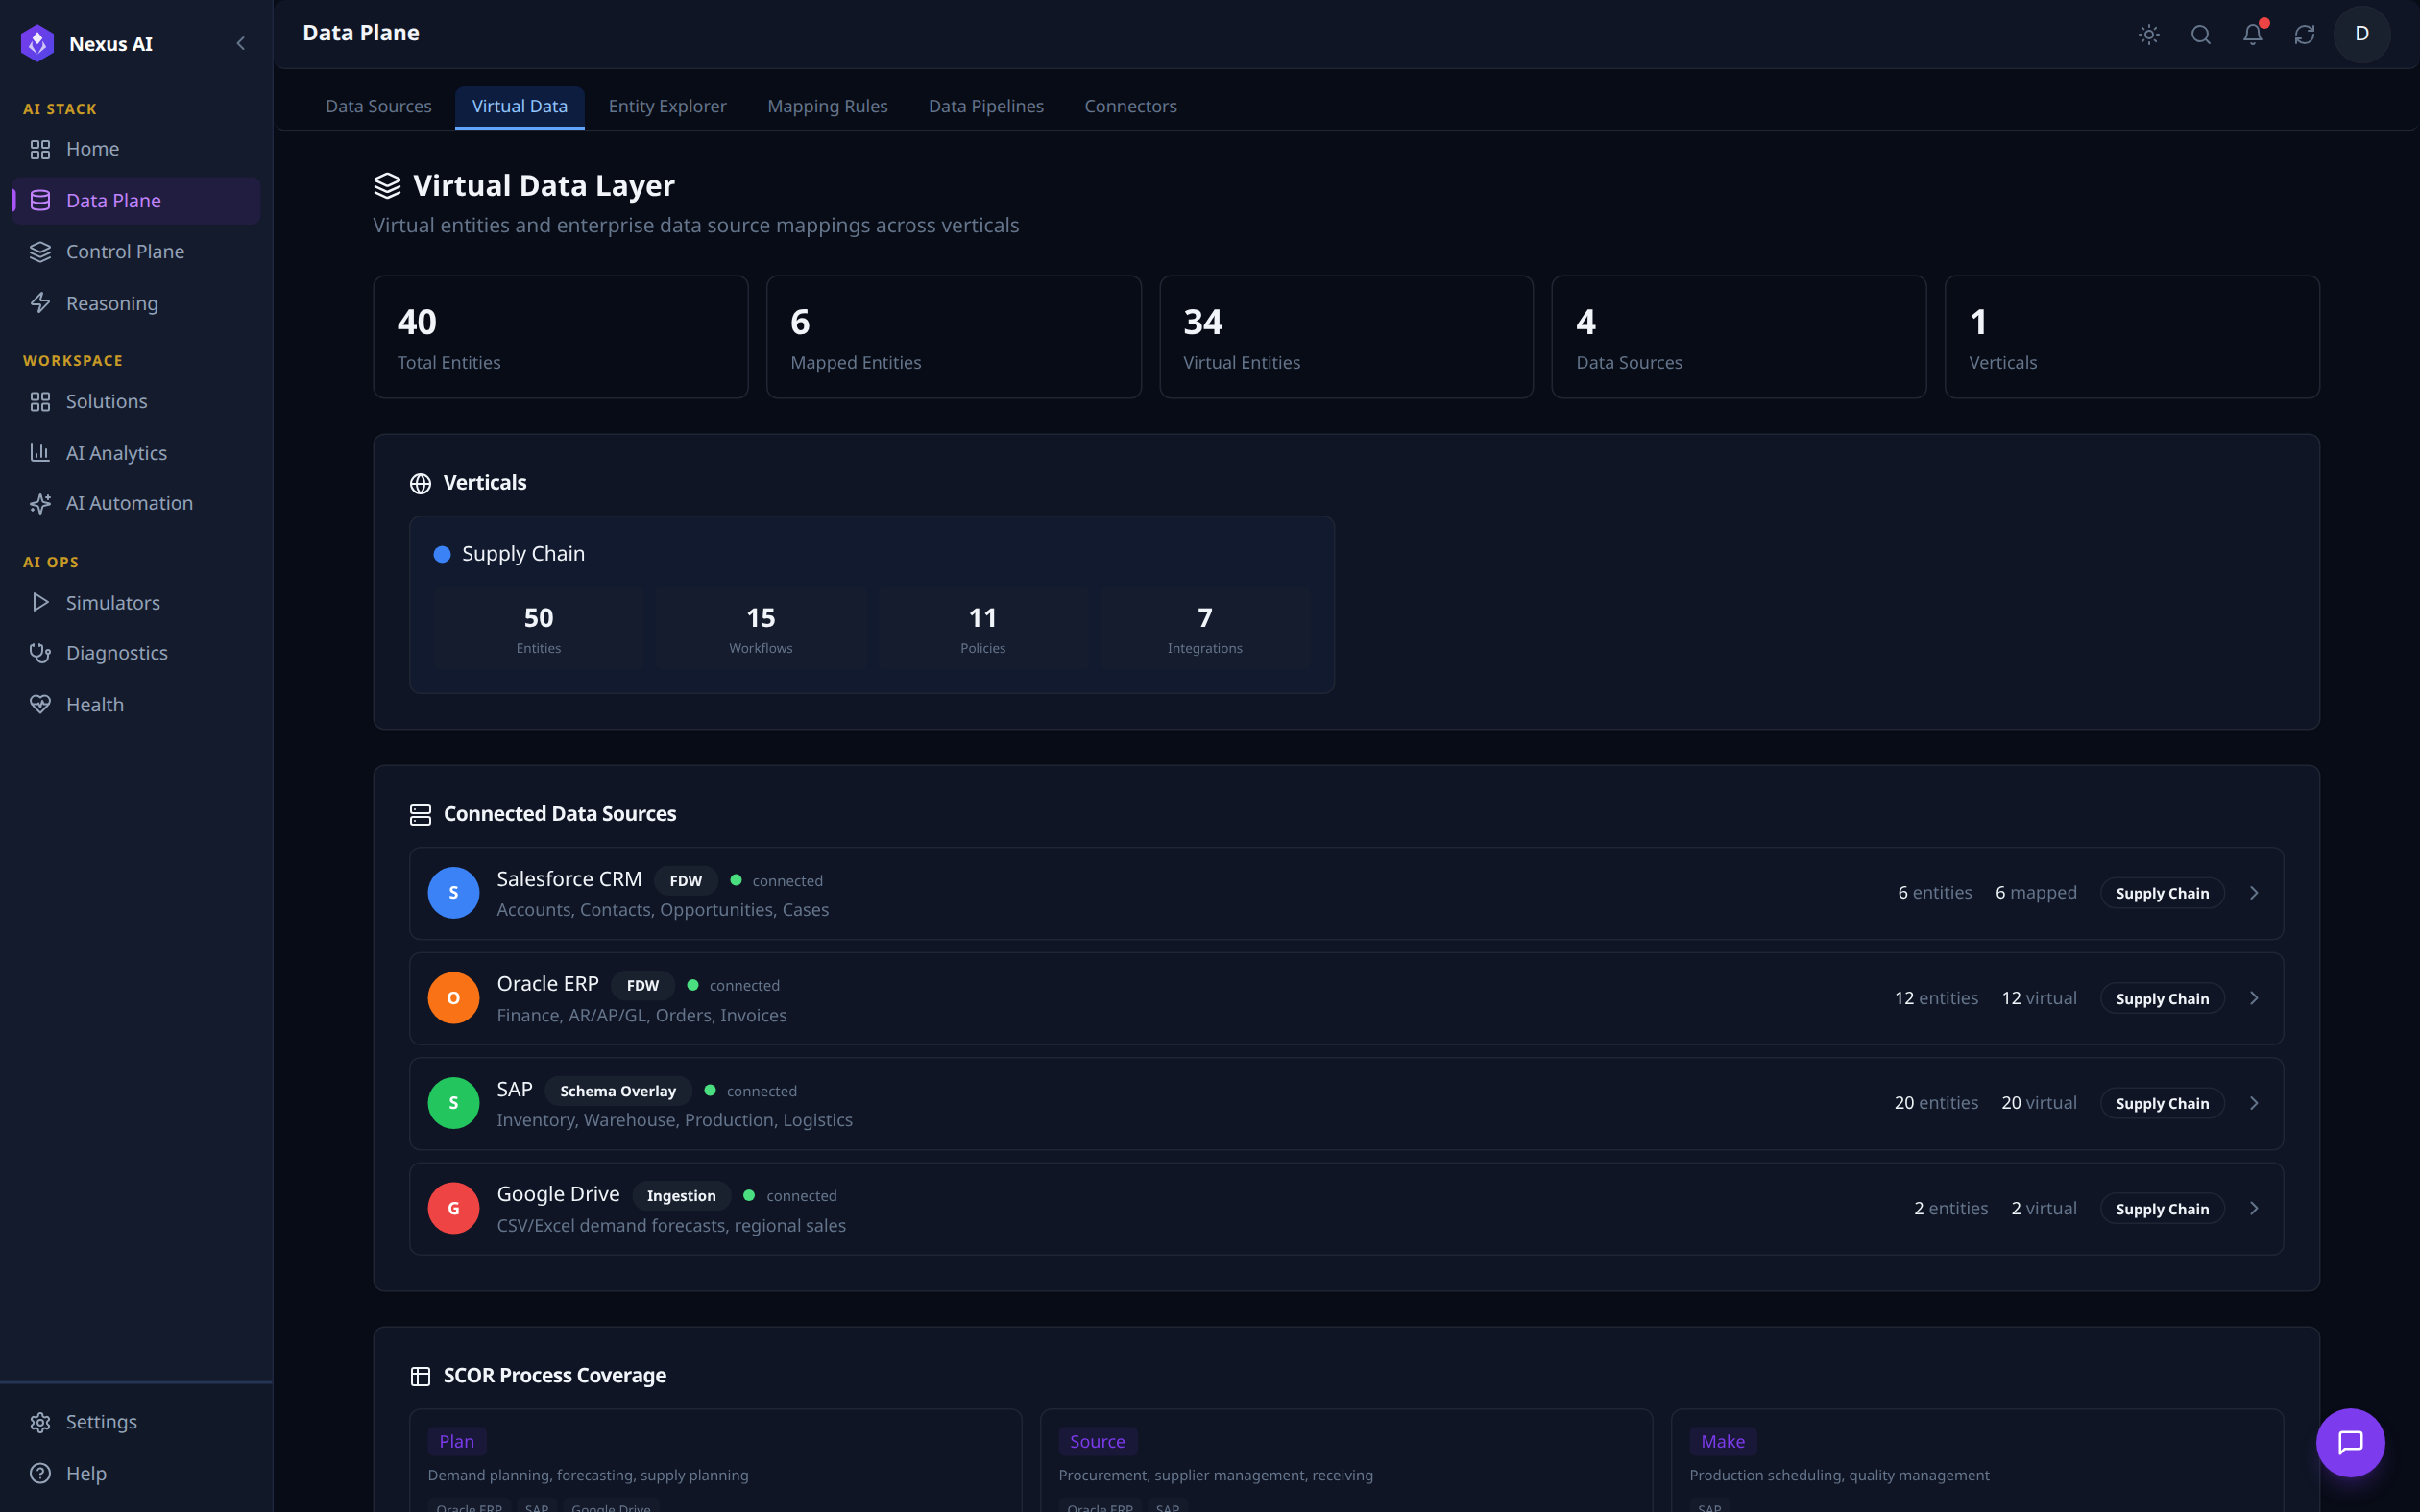Click the 11 Policies stat

tap(983, 628)
